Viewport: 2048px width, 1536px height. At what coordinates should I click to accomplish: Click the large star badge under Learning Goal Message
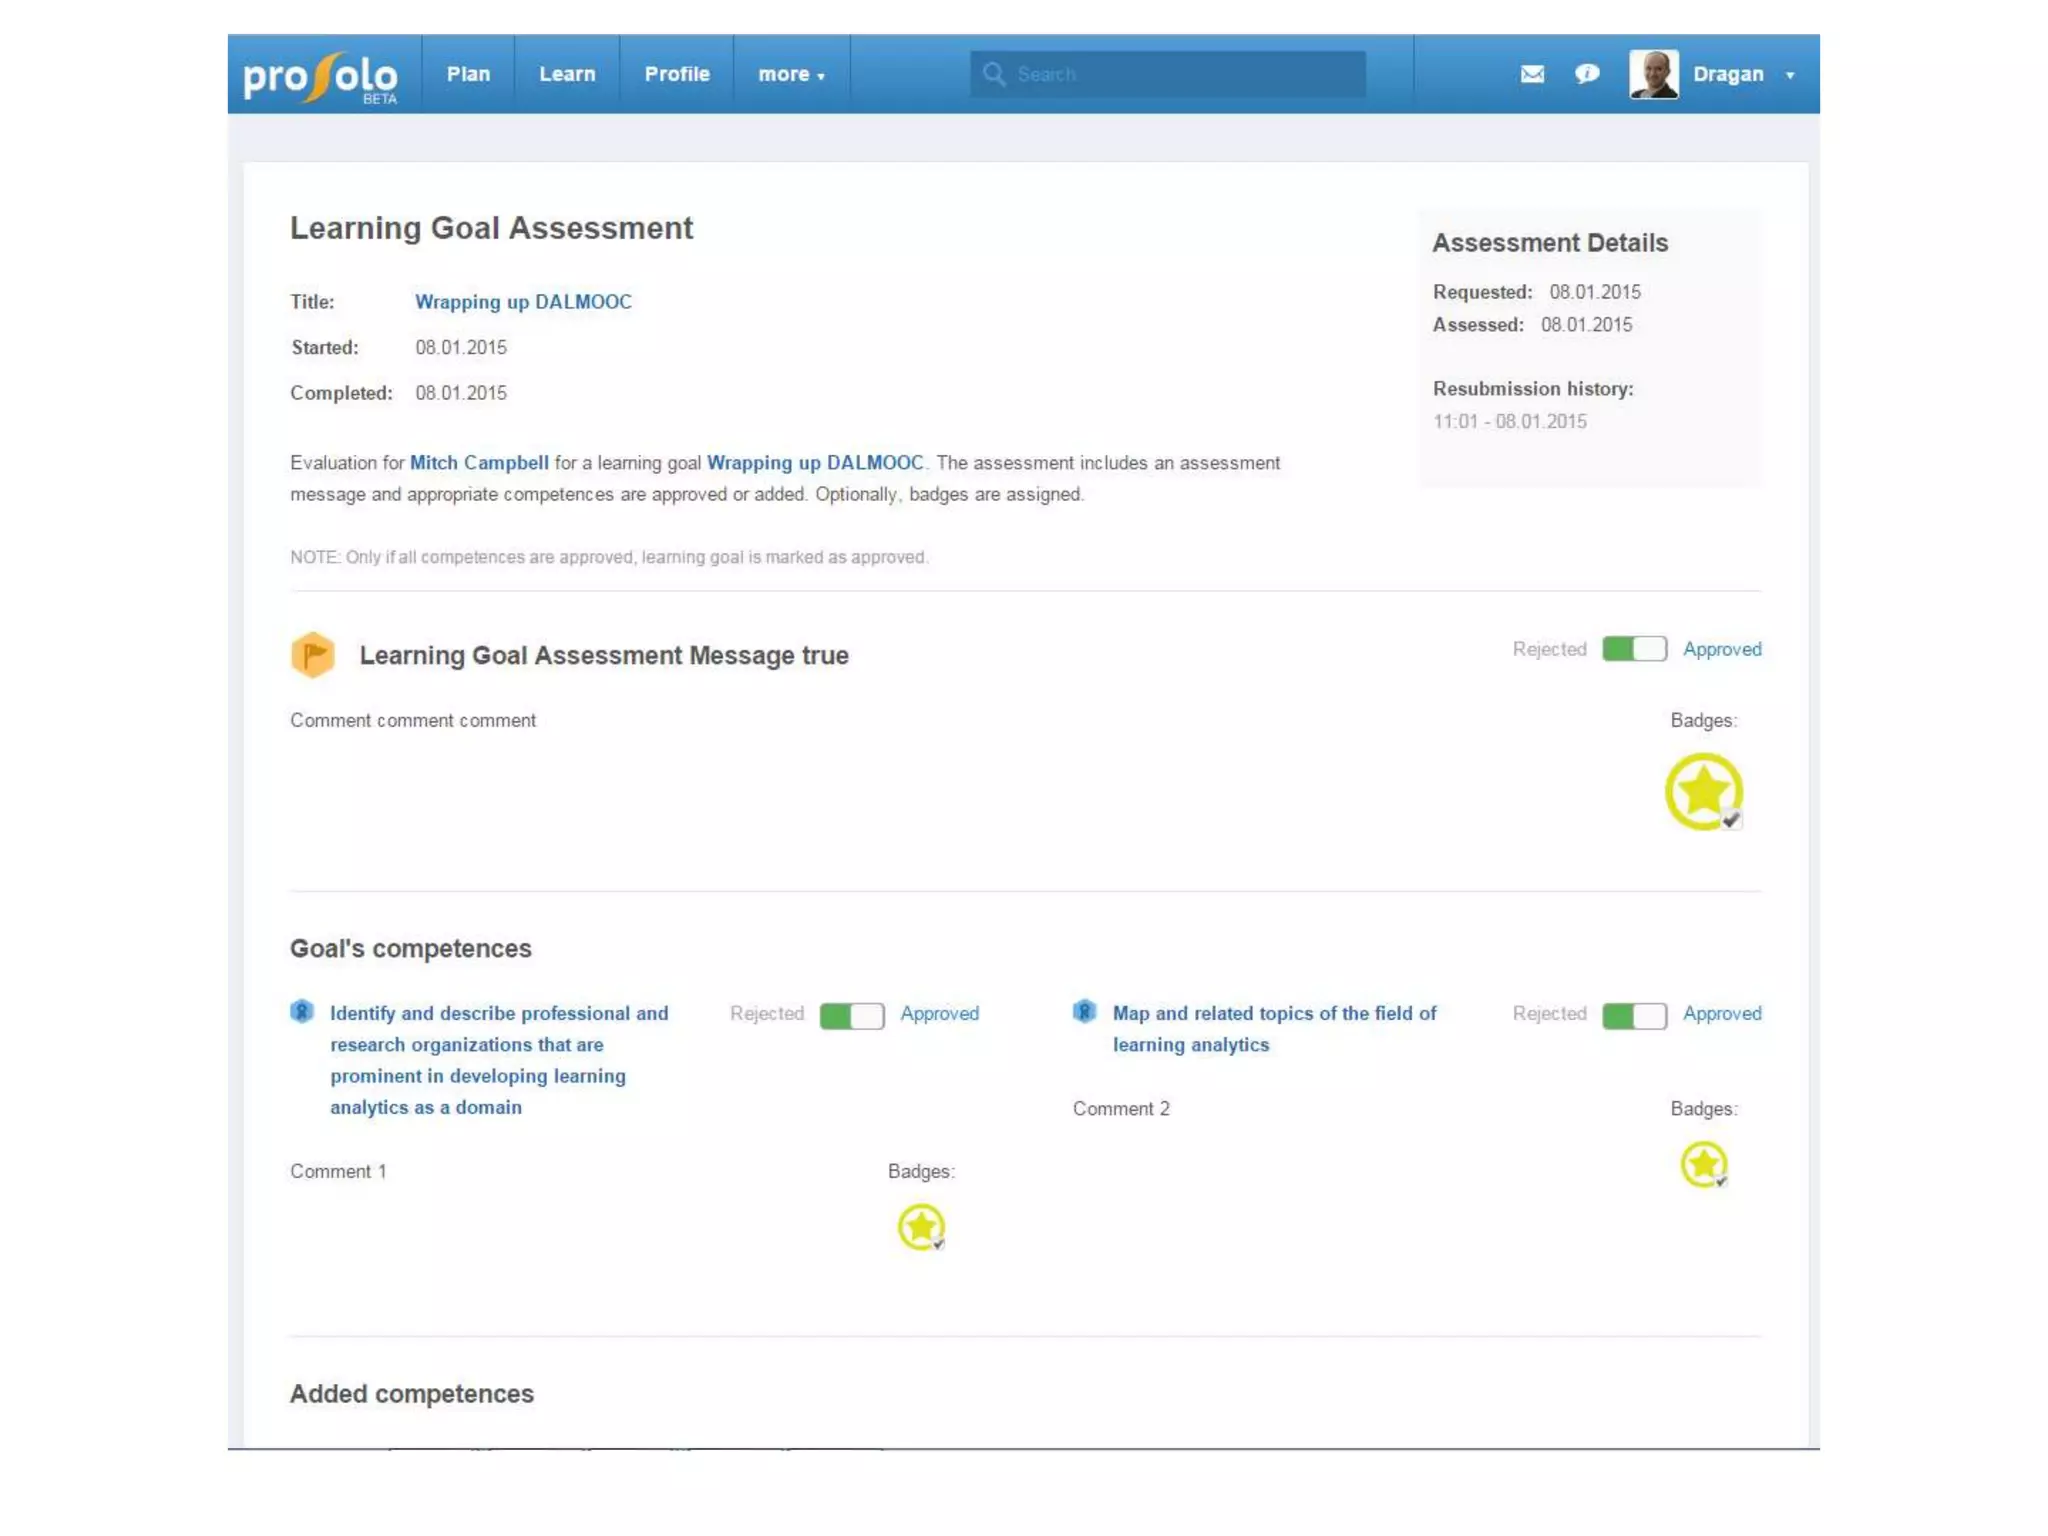[x=1704, y=792]
